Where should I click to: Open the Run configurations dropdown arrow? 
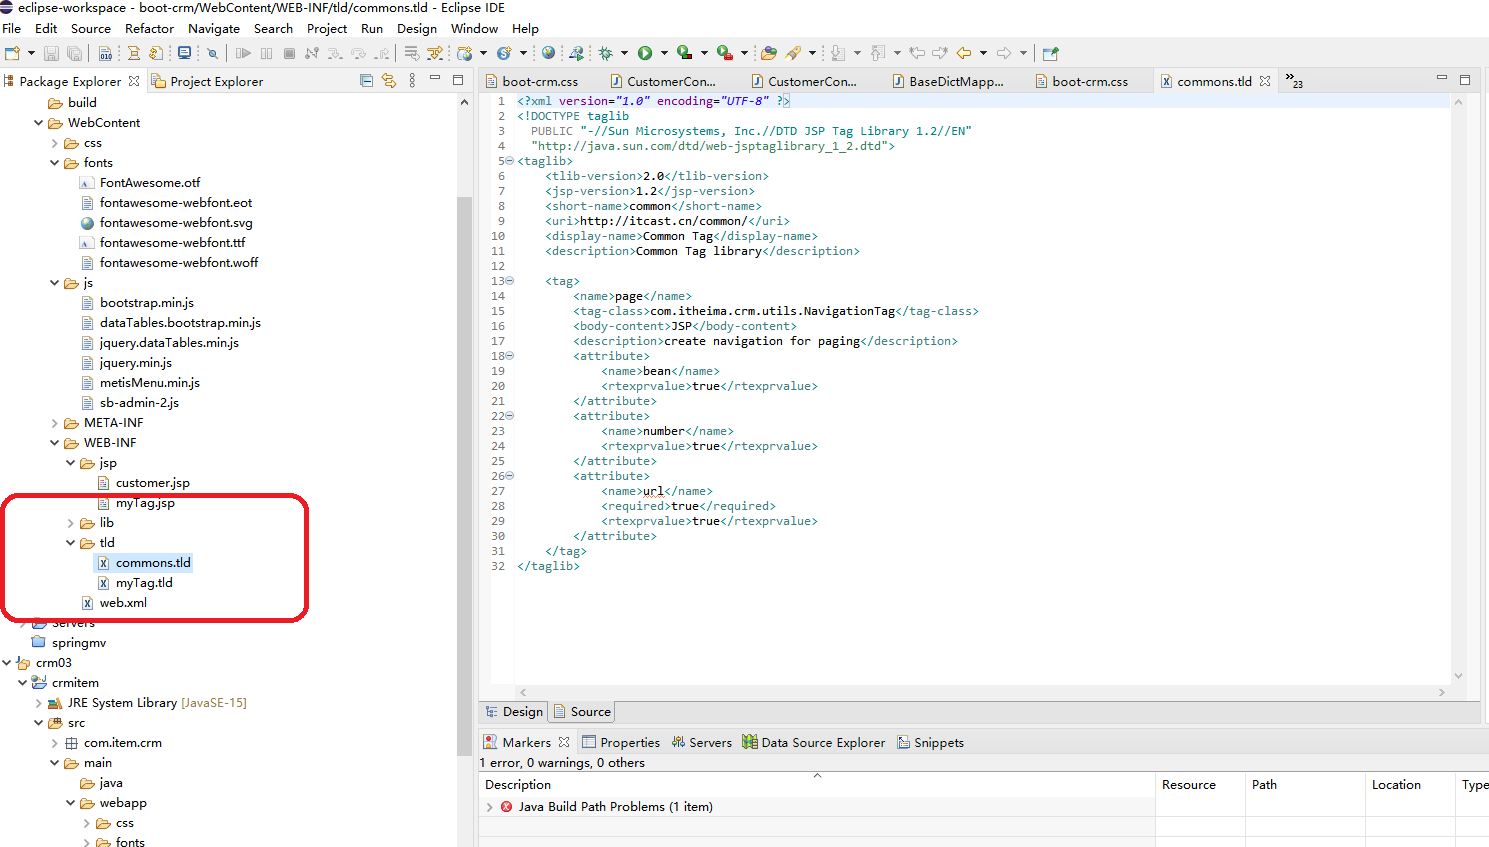point(664,53)
